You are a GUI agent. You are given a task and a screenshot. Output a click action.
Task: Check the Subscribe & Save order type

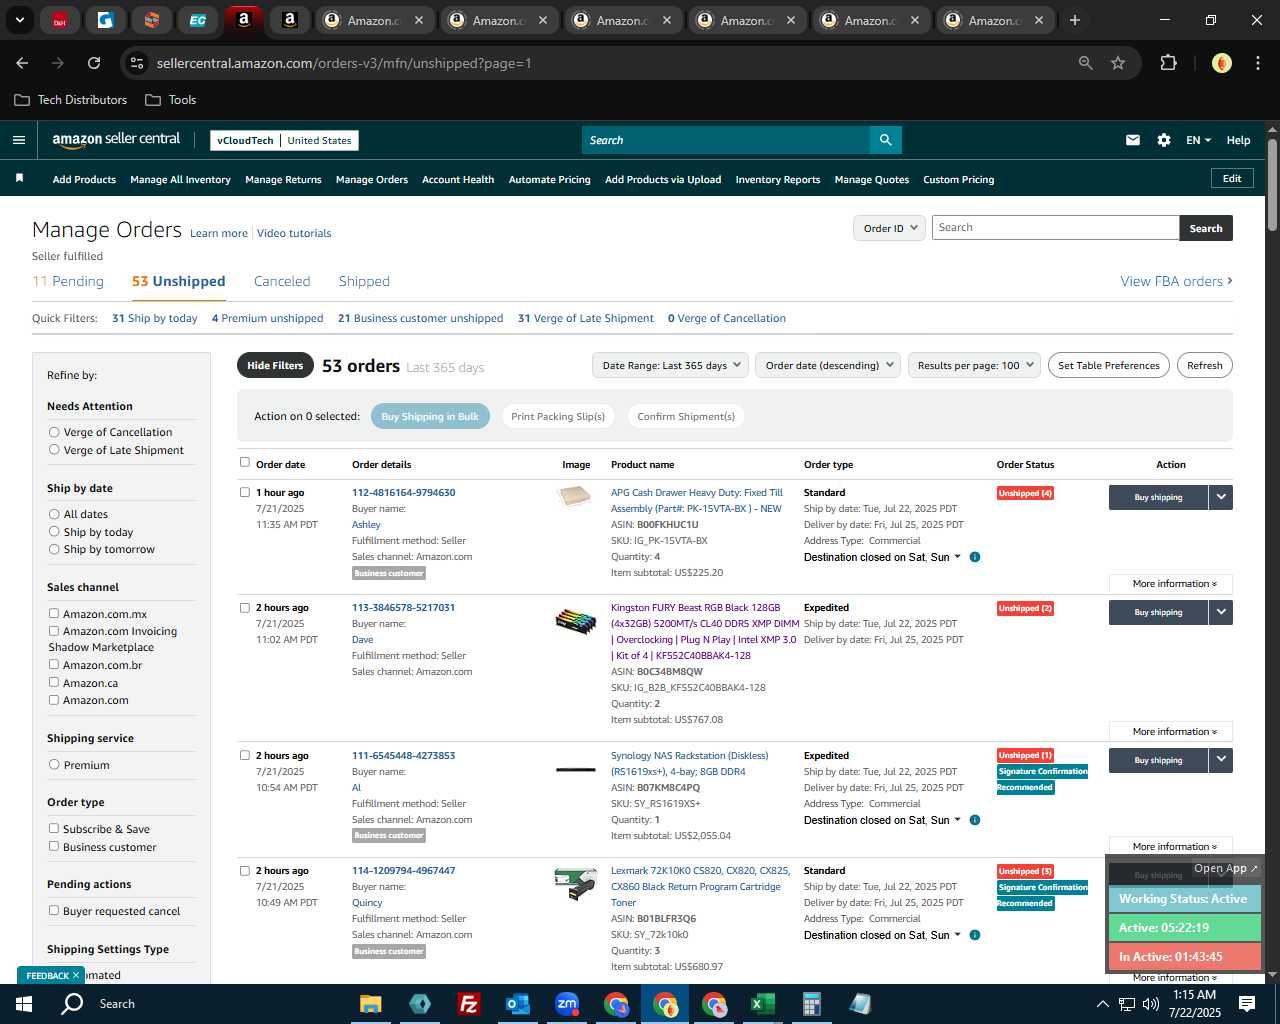point(54,829)
